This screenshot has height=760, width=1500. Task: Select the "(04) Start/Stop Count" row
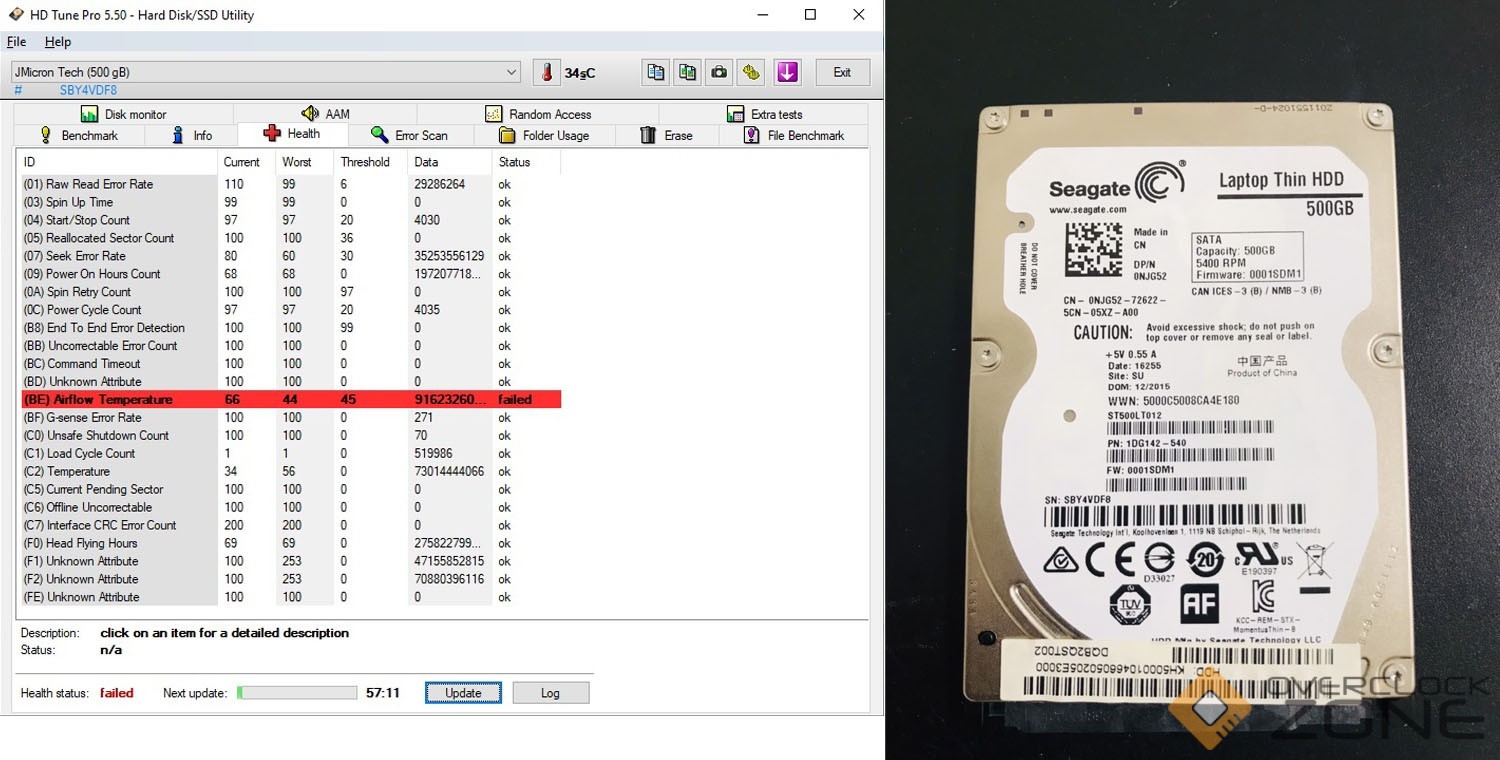point(290,220)
